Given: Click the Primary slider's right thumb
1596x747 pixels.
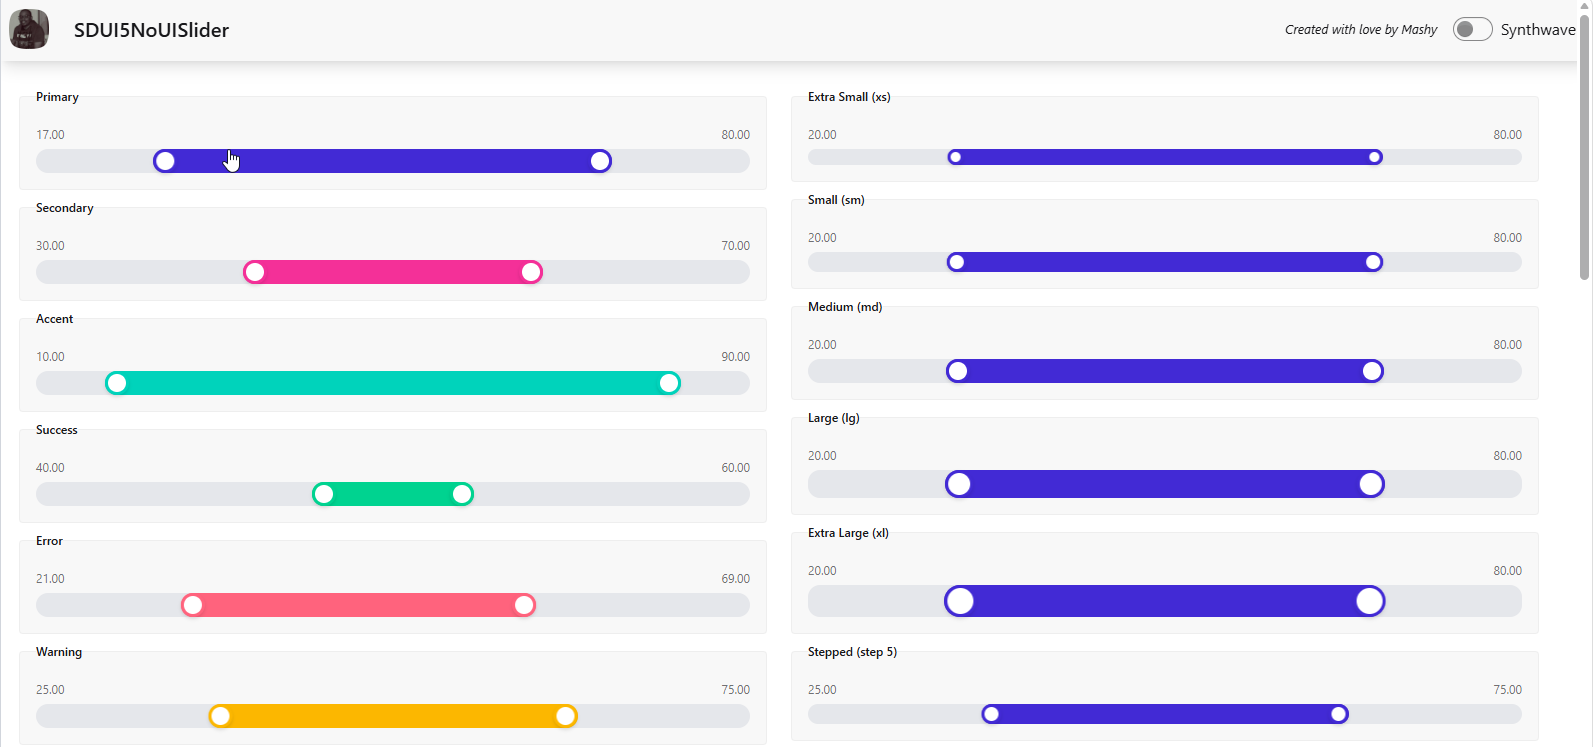Looking at the screenshot, I should click(600, 161).
